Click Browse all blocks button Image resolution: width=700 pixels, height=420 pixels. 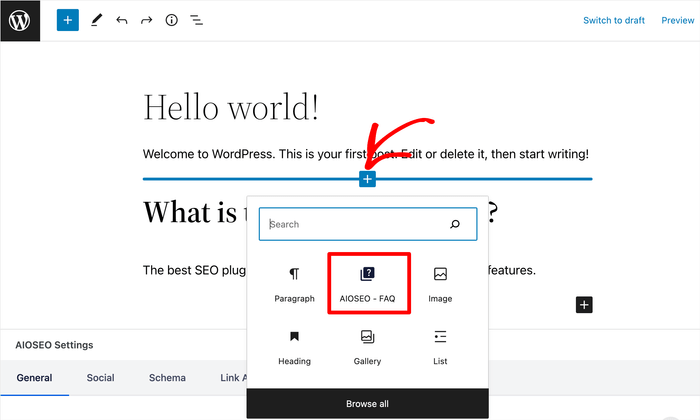pos(367,403)
